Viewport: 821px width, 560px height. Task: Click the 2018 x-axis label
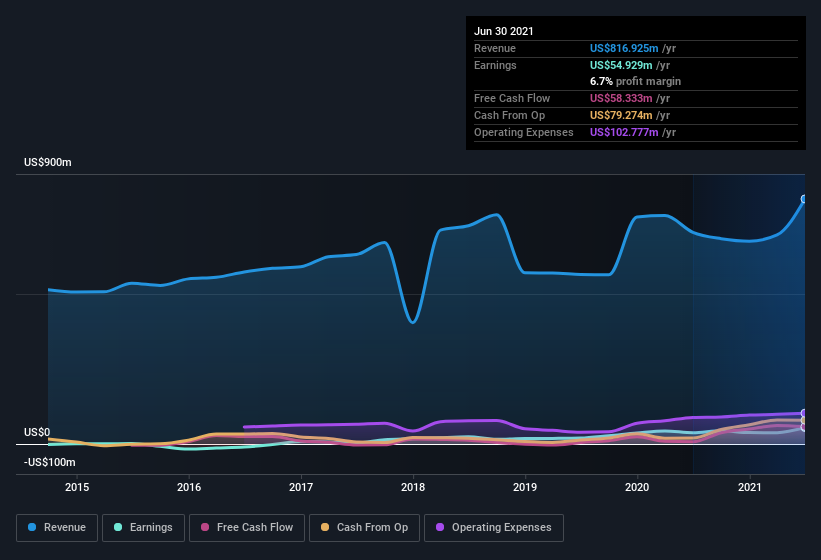tap(413, 487)
